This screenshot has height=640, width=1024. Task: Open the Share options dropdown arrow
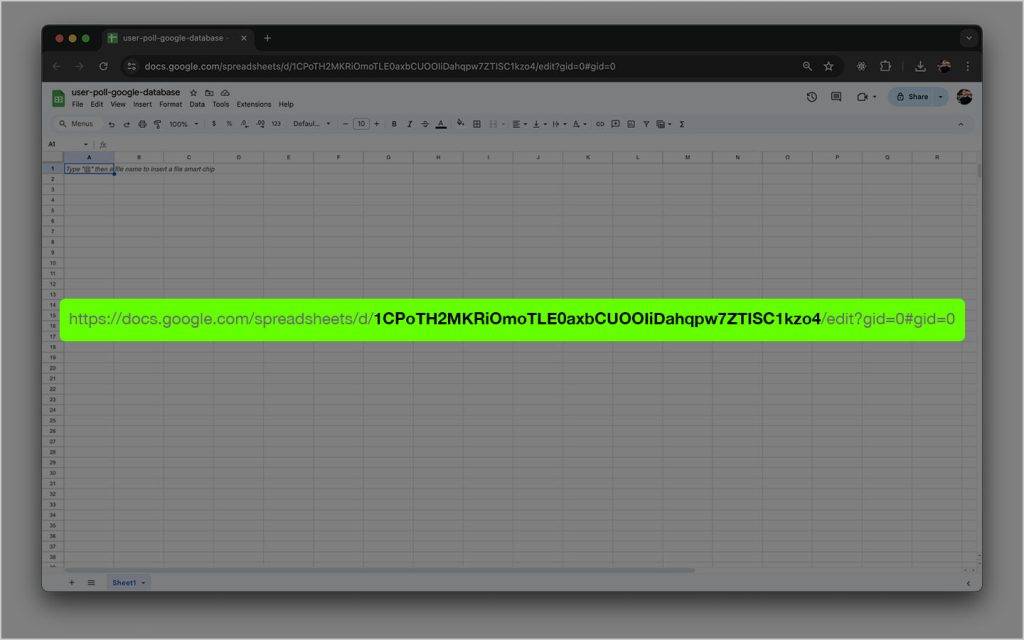click(941, 97)
